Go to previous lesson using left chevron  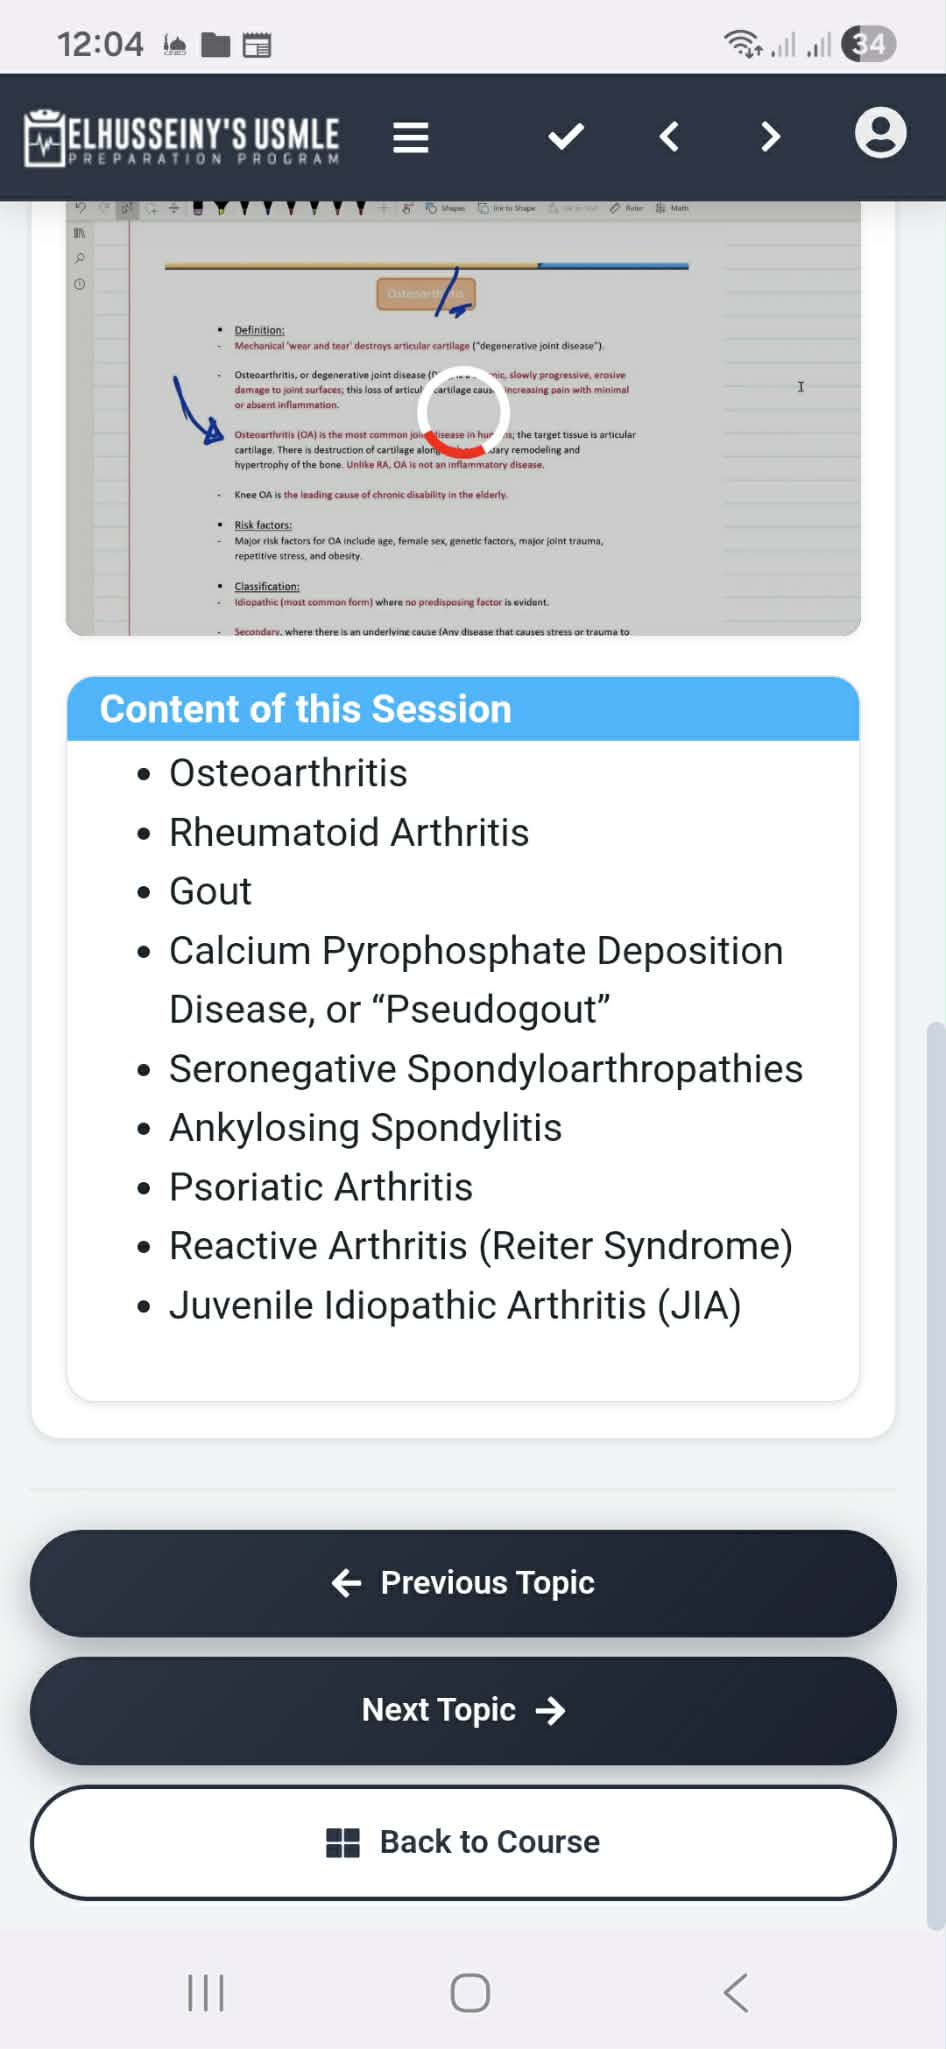point(670,137)
